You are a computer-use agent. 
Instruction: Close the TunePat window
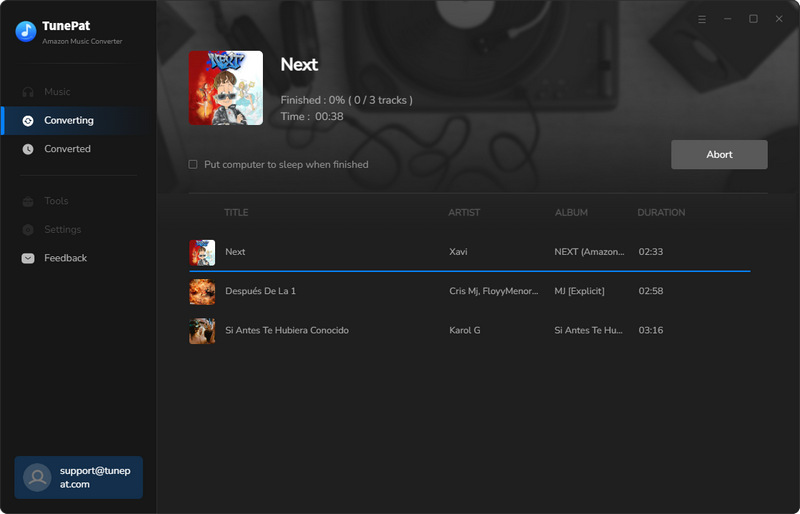point(779,19)
